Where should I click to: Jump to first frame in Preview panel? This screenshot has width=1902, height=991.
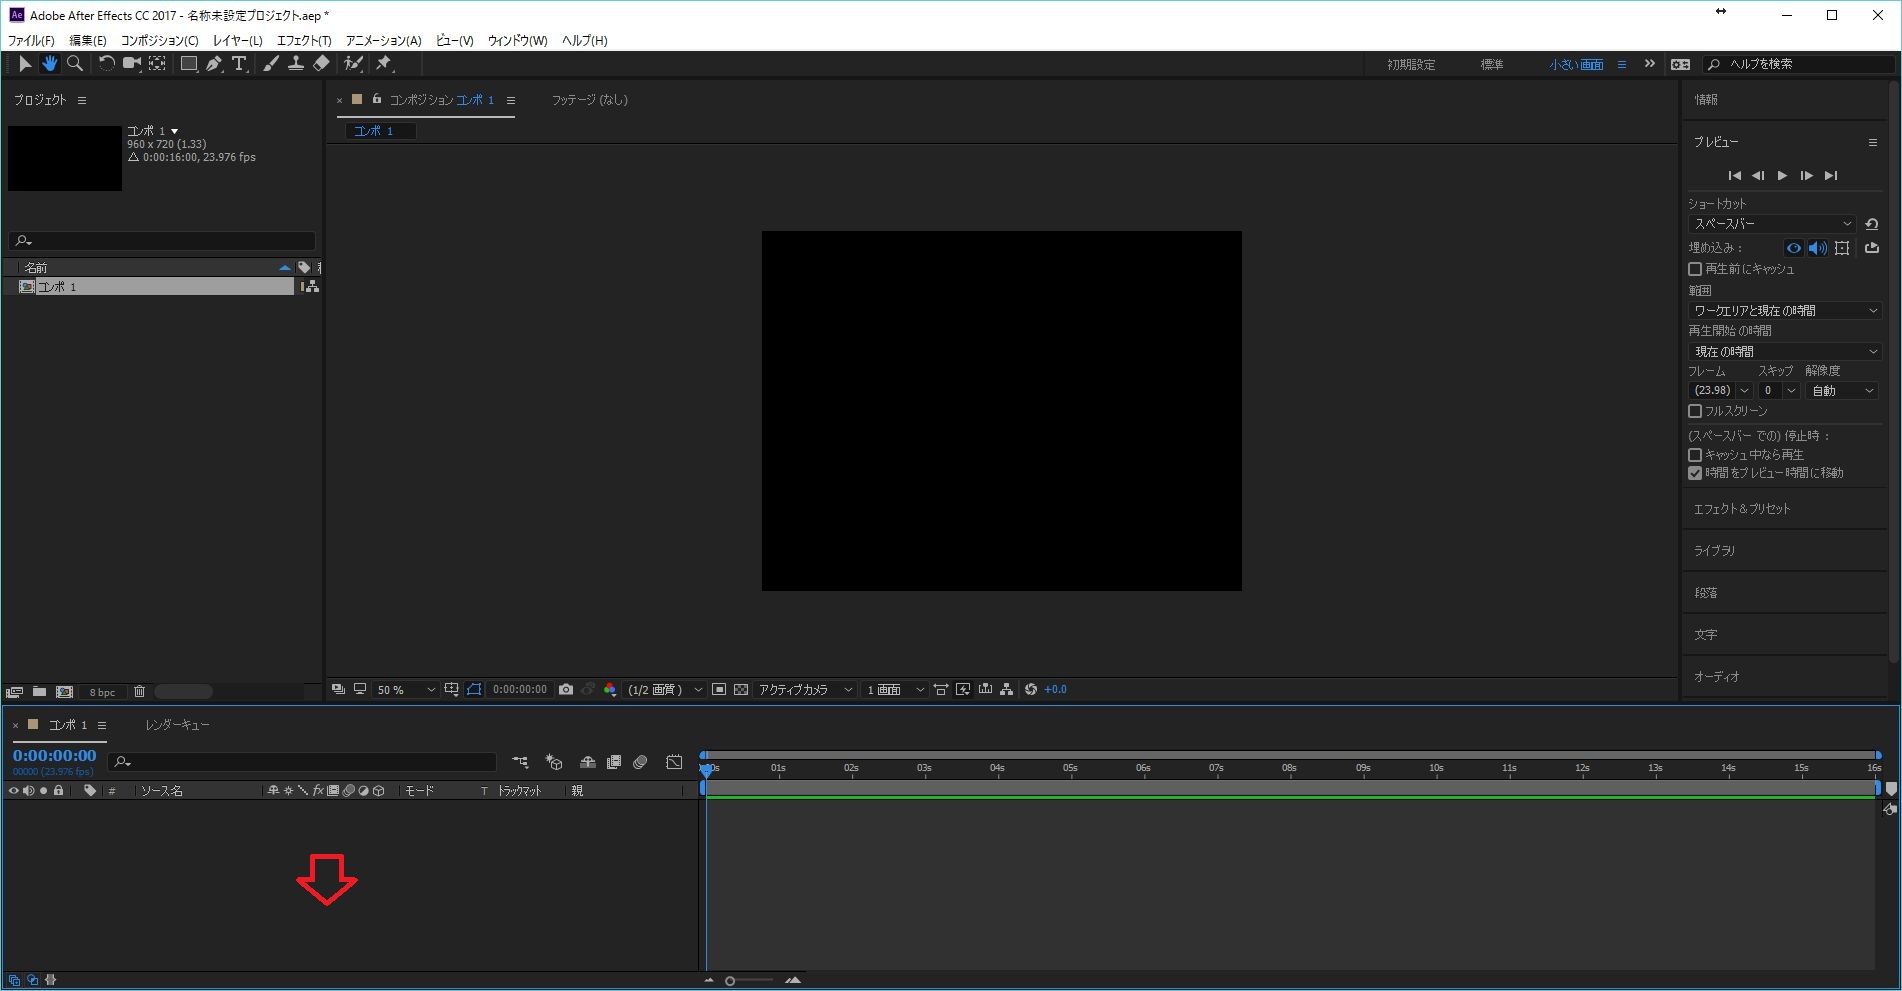1735,176
